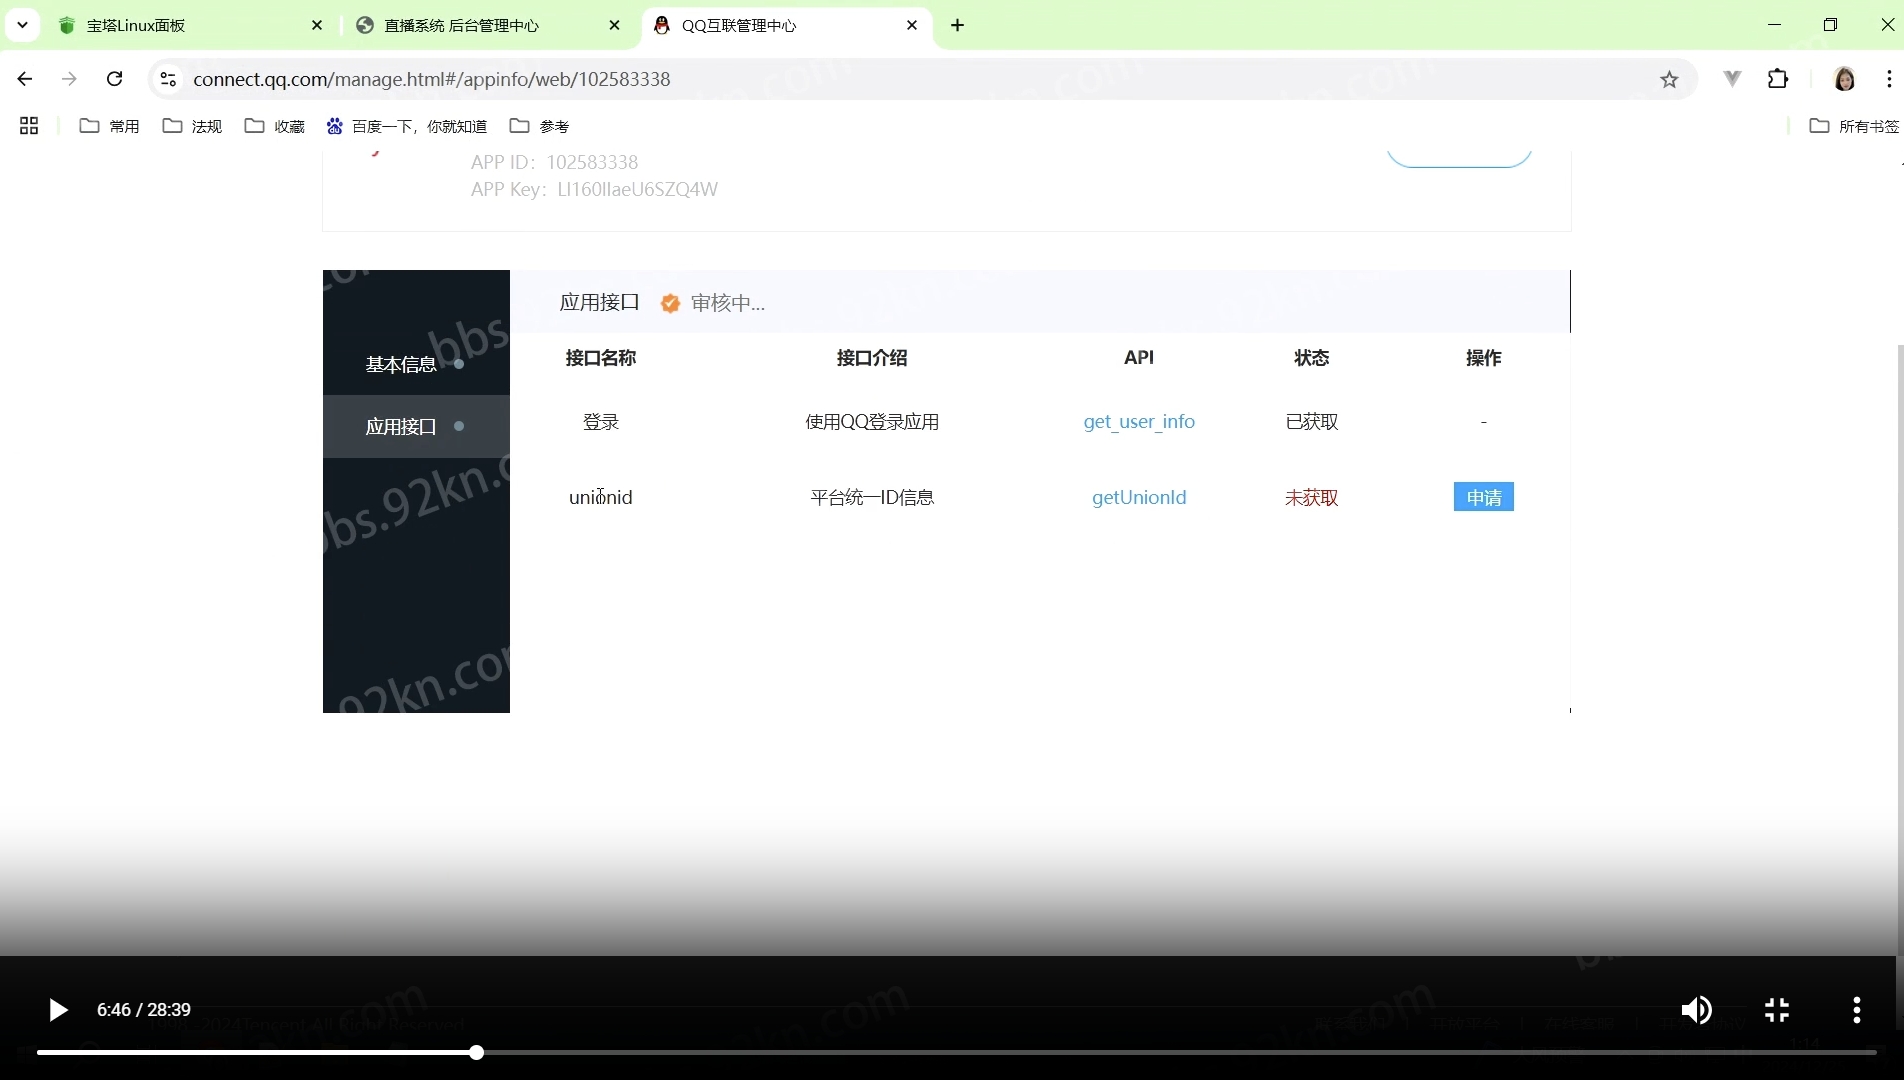Image resolution: width=1904 pixels, height=1080 pixels.
Task: Click the unionid interface name cell
Action: click(601, 497)
